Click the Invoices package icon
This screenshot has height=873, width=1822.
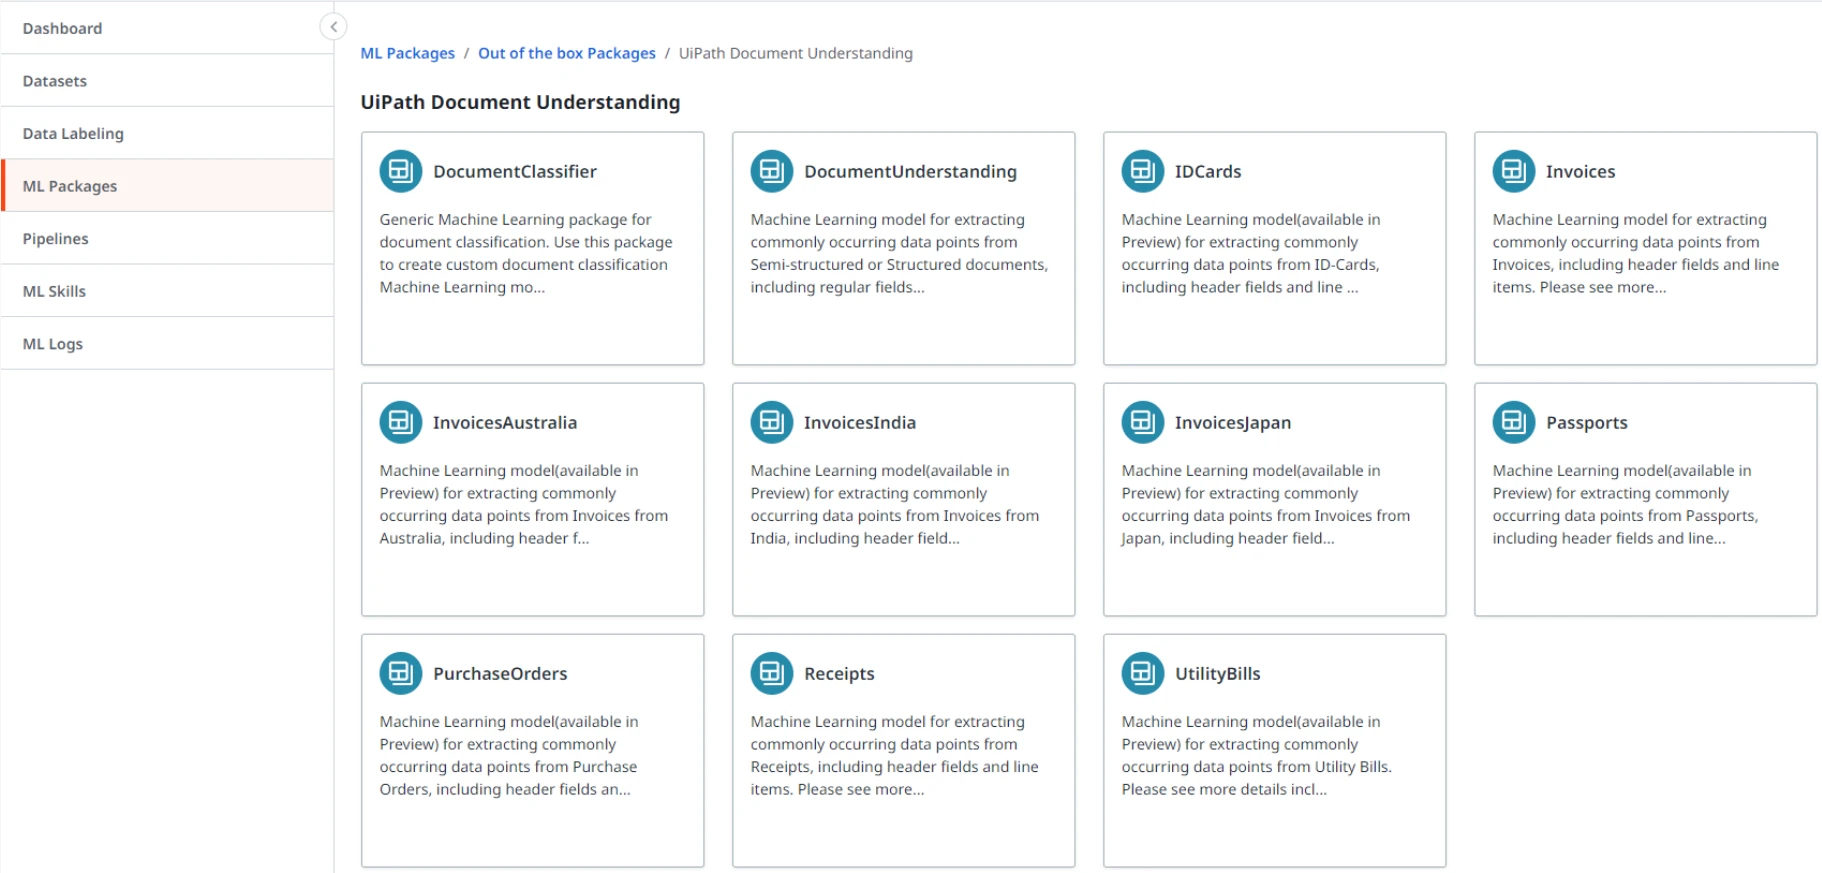point(1514,171)
